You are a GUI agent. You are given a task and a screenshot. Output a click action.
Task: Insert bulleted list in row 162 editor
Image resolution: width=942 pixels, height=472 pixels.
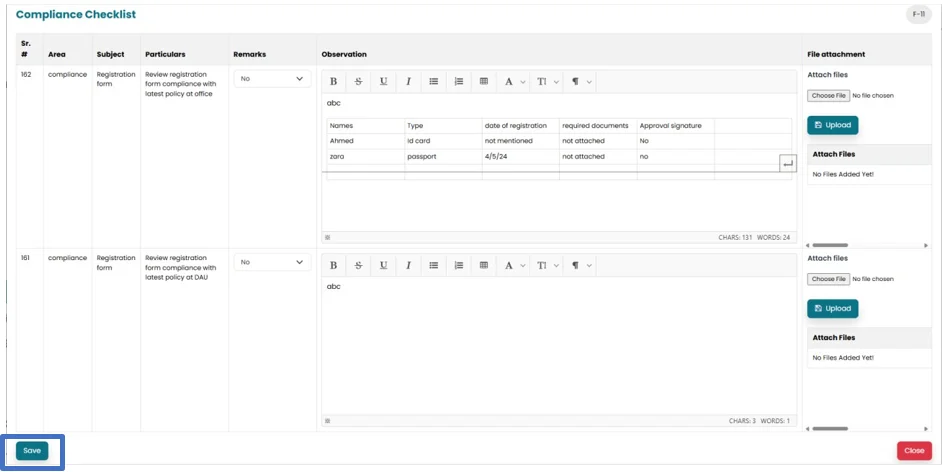click(x=433, y=82)
